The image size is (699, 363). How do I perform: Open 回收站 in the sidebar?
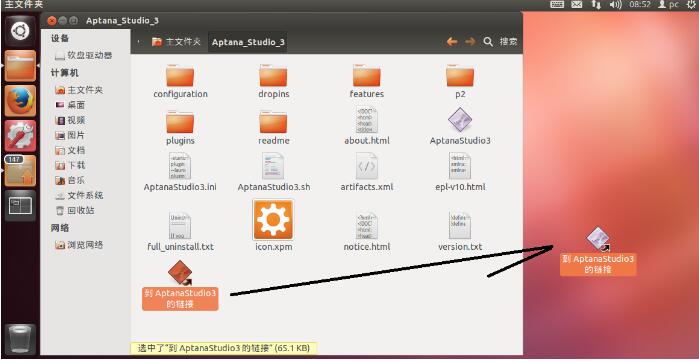(x=74, y=210)
